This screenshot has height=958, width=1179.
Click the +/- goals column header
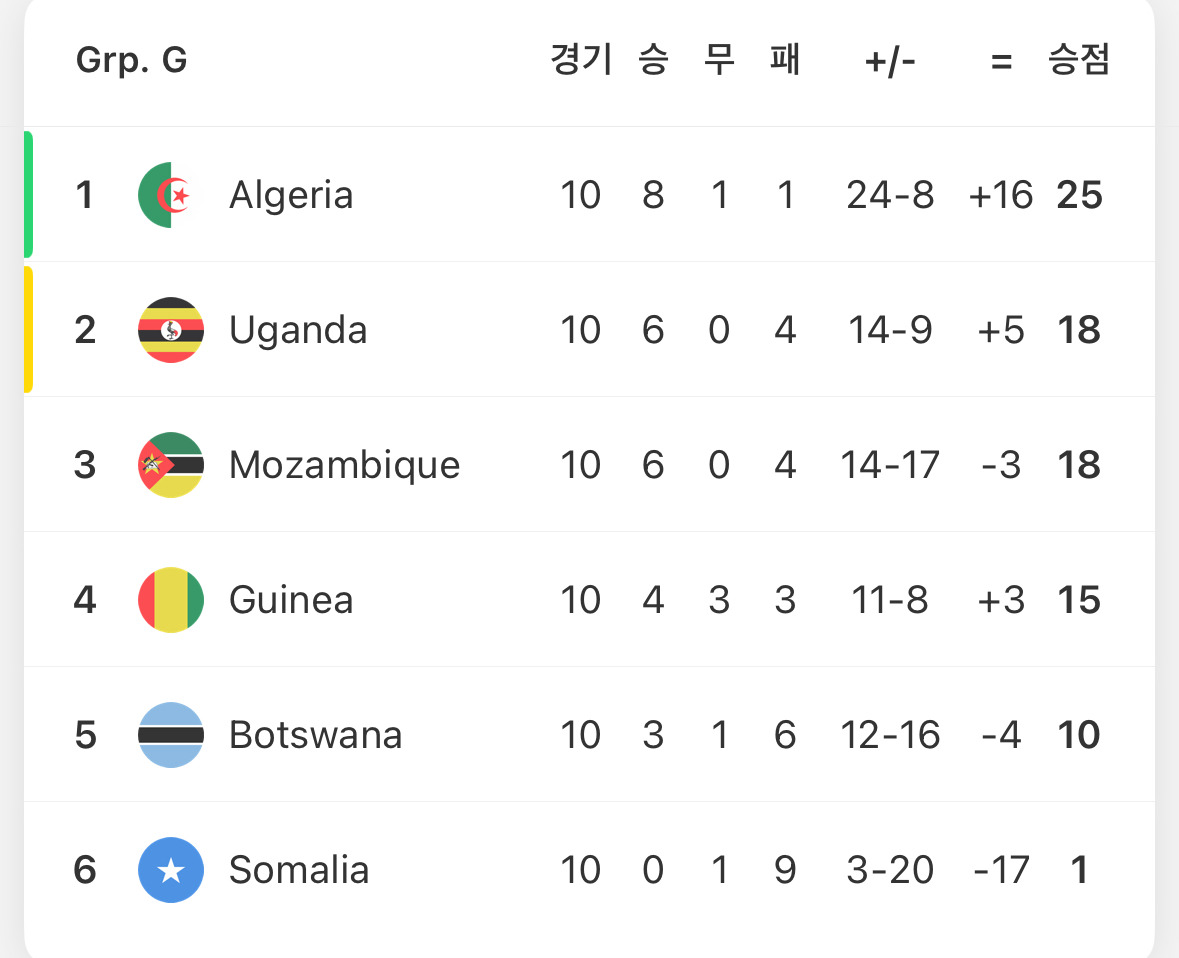click(x=890, y=62)
